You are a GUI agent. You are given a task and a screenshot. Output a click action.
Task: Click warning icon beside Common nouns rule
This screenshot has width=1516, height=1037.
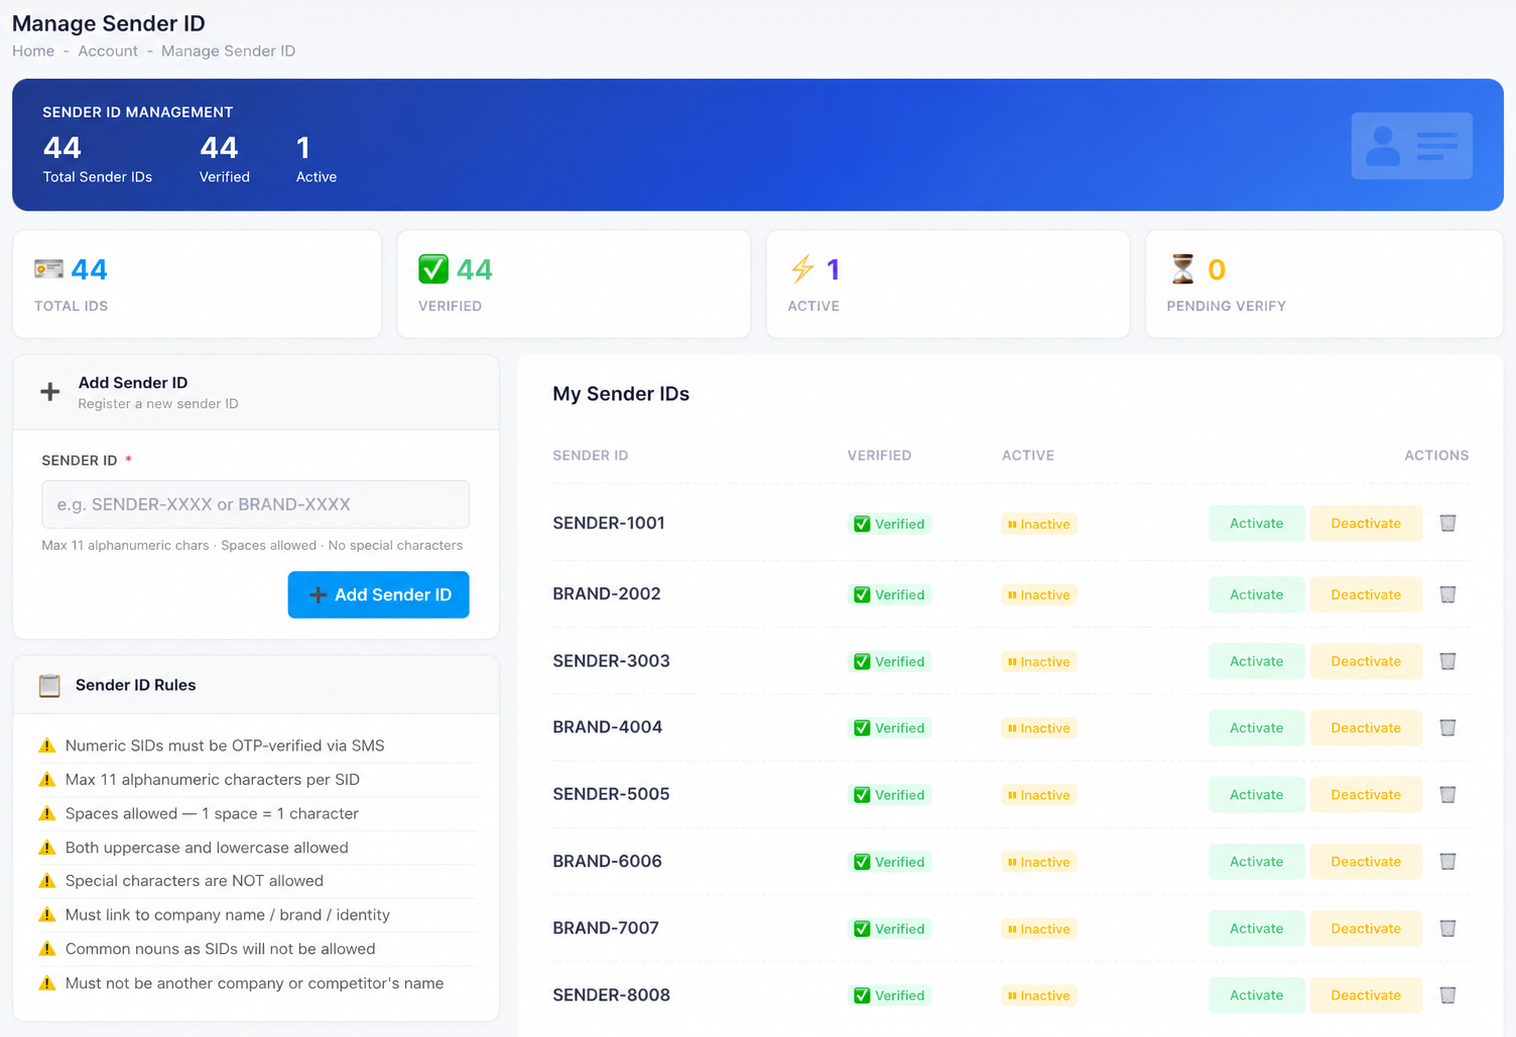47,949
